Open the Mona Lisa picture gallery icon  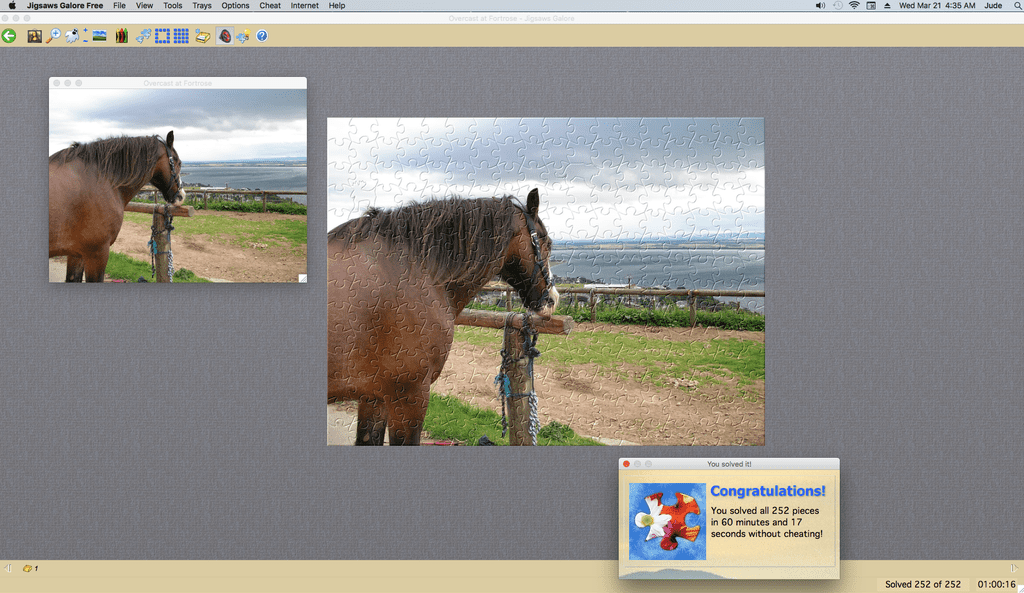[x=35, y=36]
